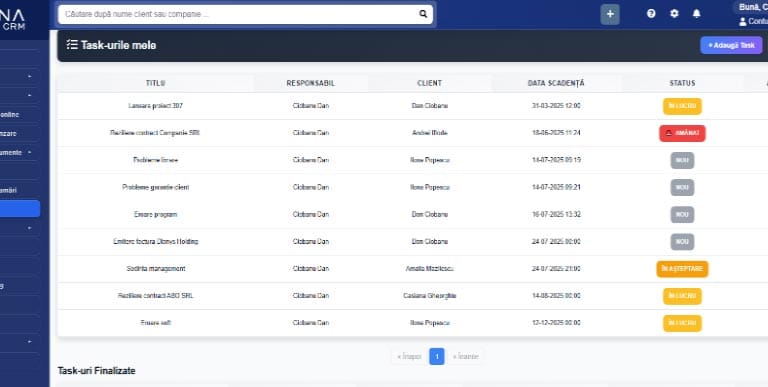Click the client cell in Eroare soft row
This screenshot has height=387, width=768.
430,323
